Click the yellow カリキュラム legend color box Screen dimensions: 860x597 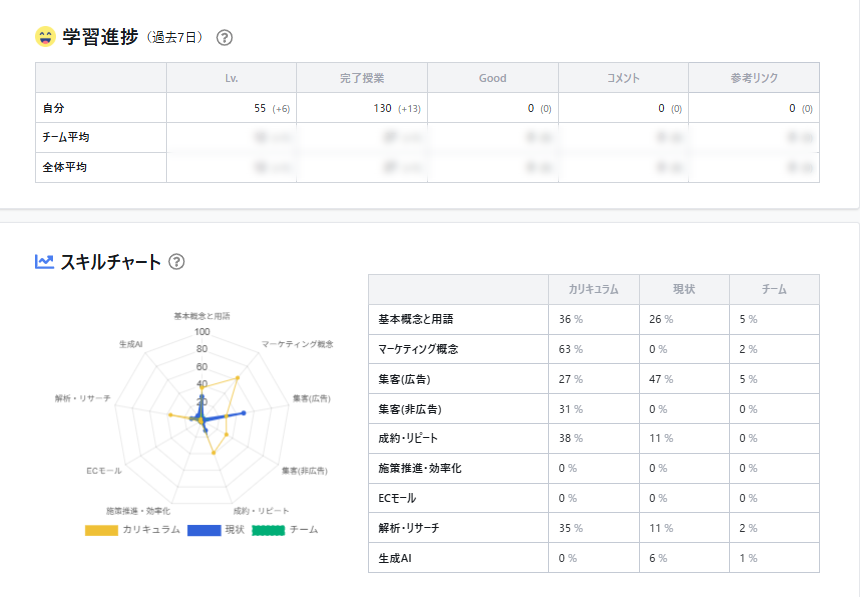click(101, 529)
